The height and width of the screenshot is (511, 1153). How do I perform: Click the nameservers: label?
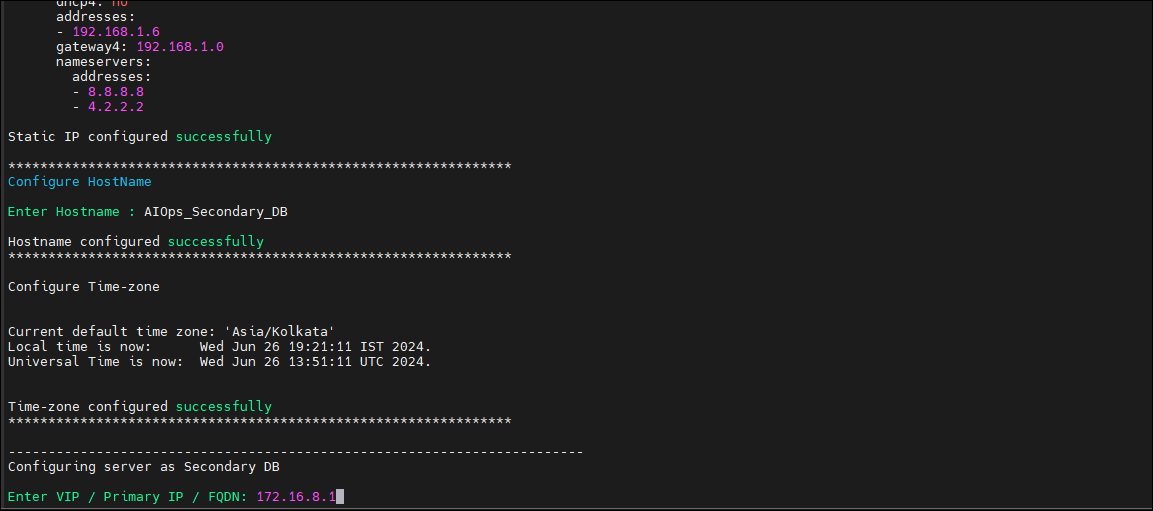coord(104,62)
